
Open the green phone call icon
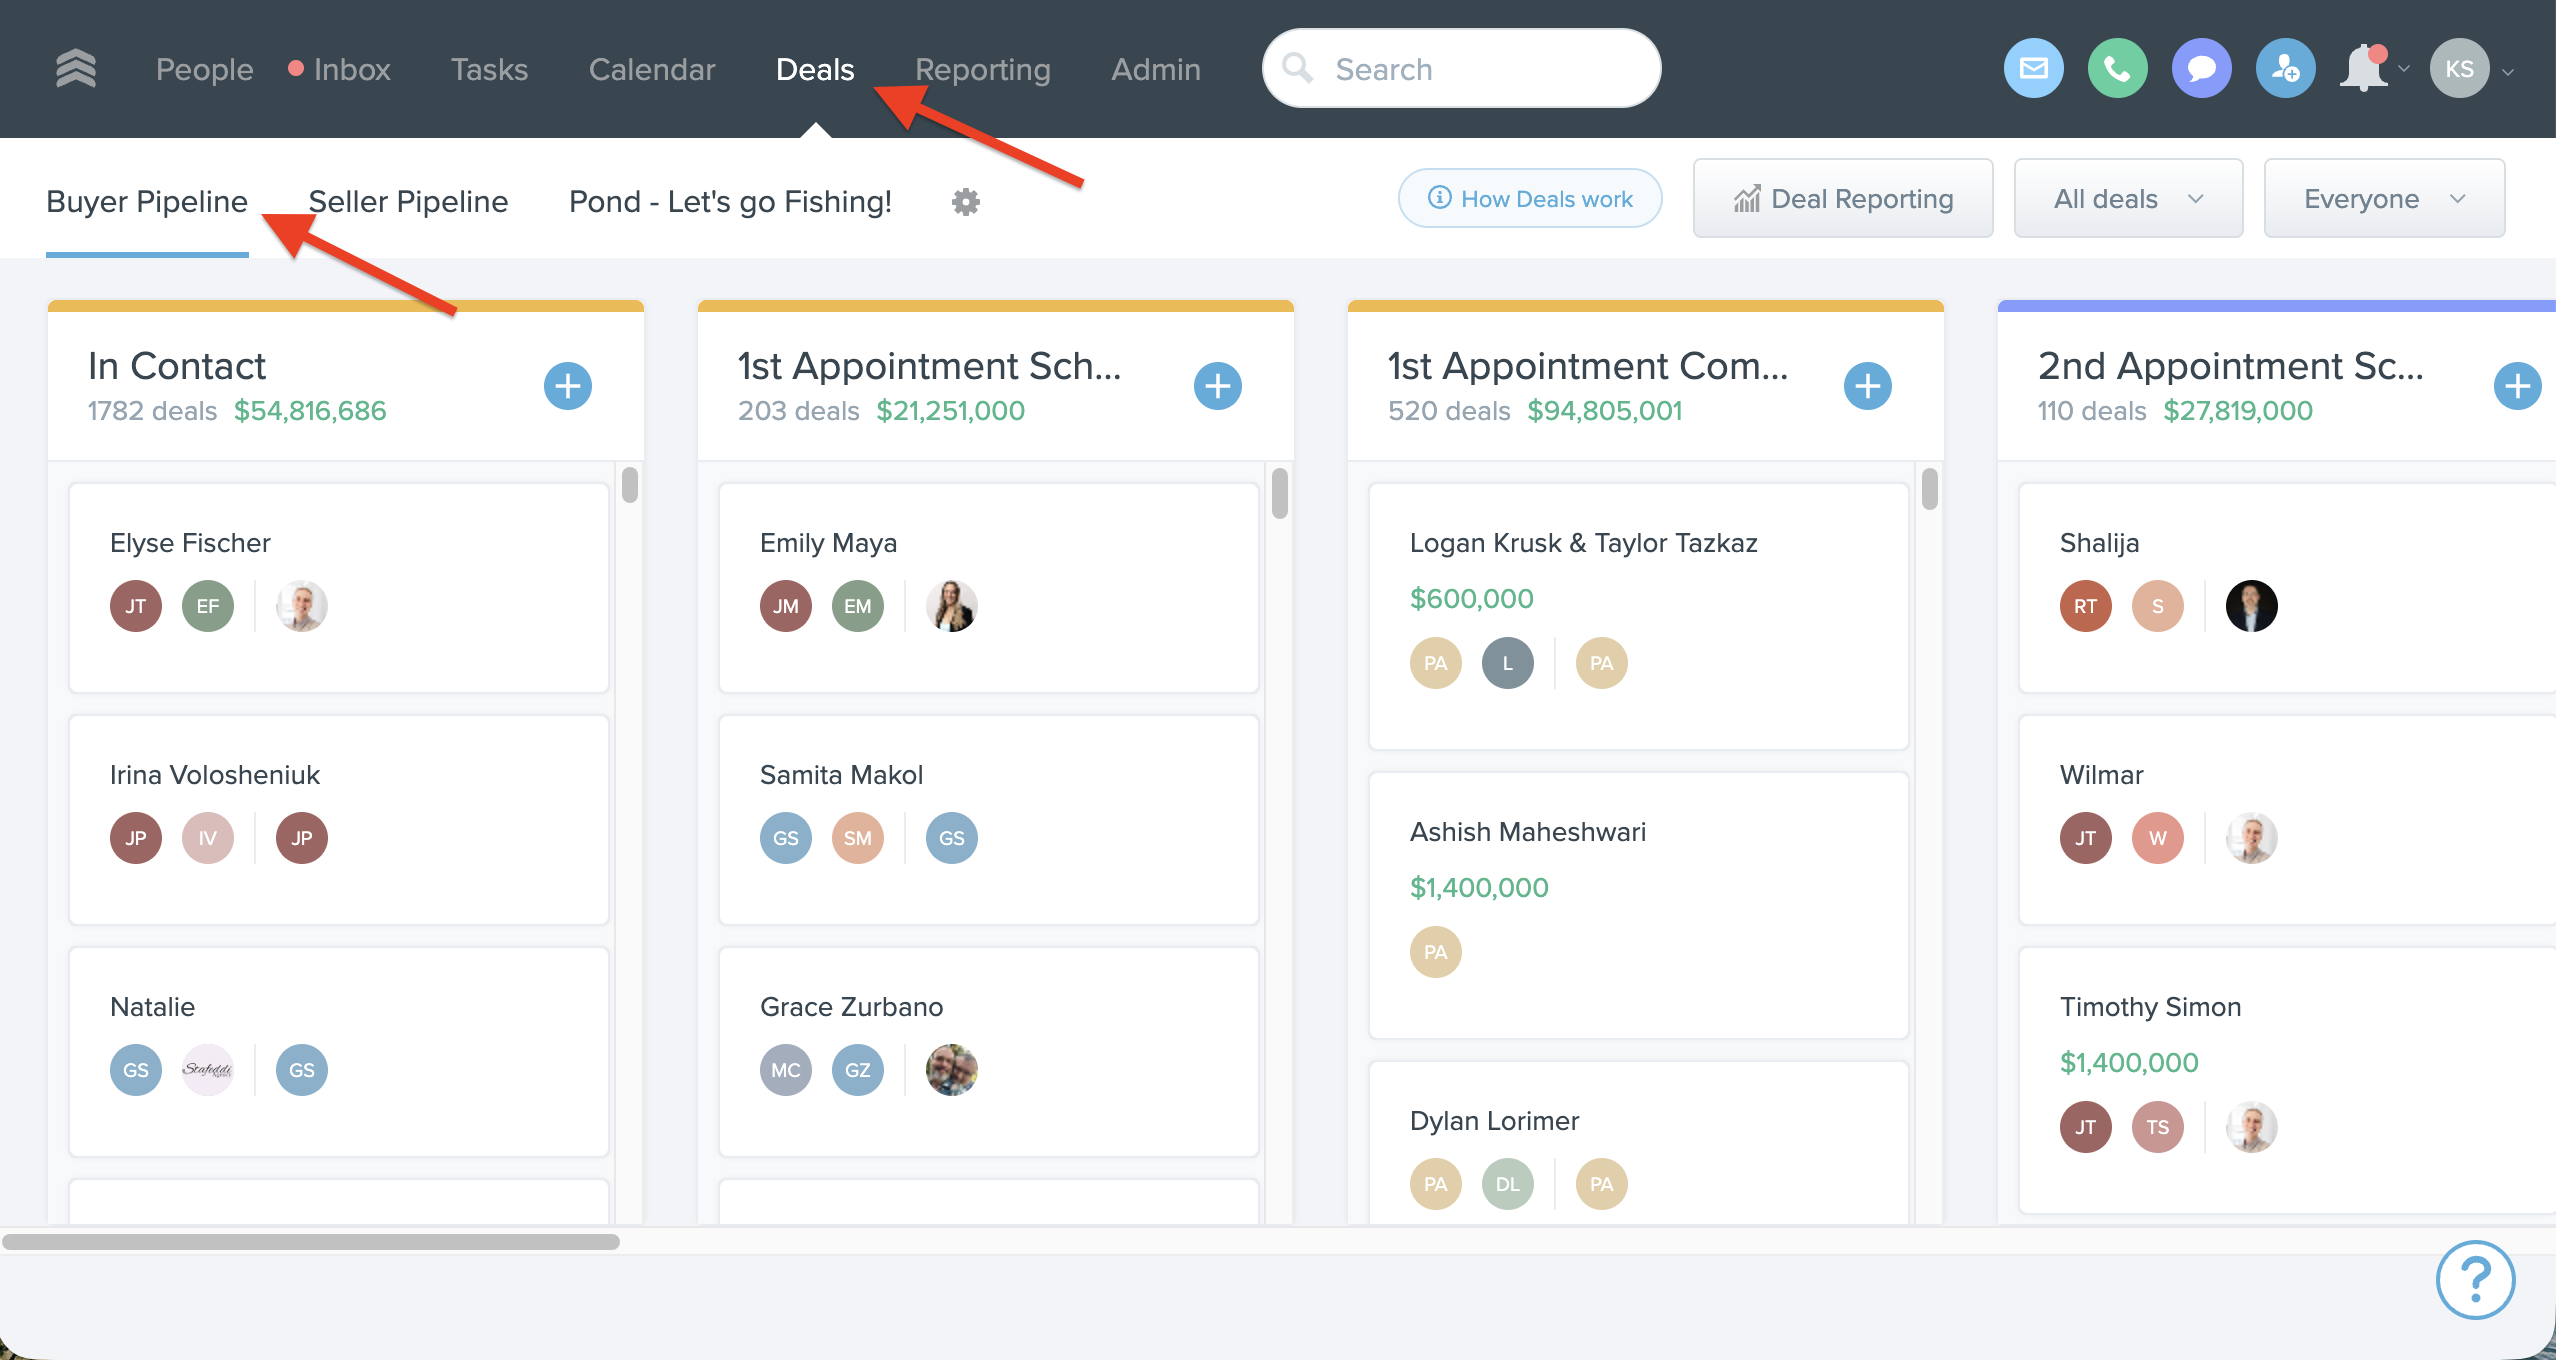(x=2117, y=69)
